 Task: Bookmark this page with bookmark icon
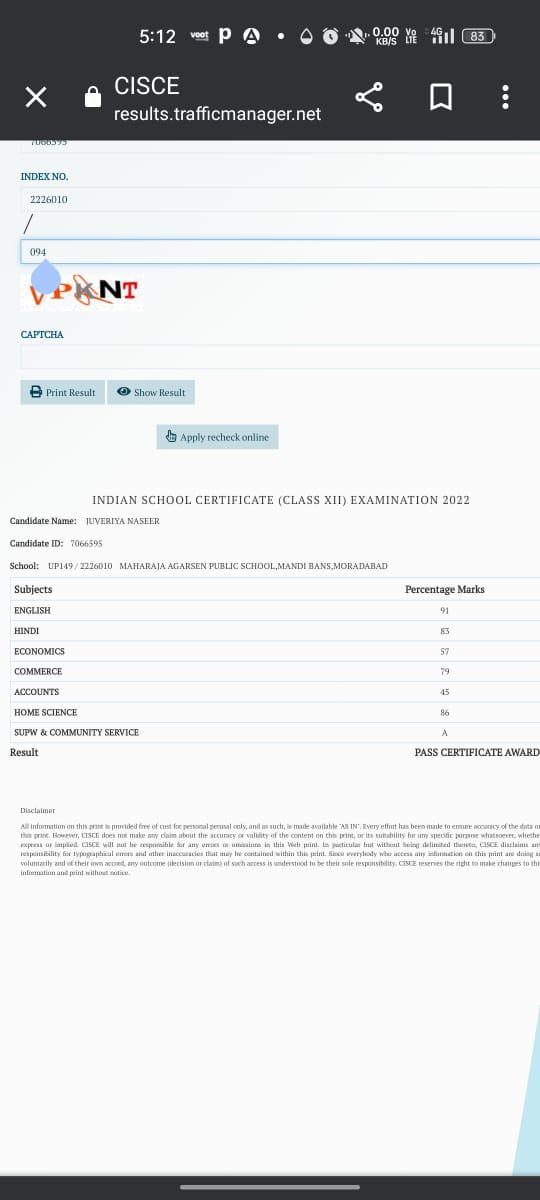(441, 97)
